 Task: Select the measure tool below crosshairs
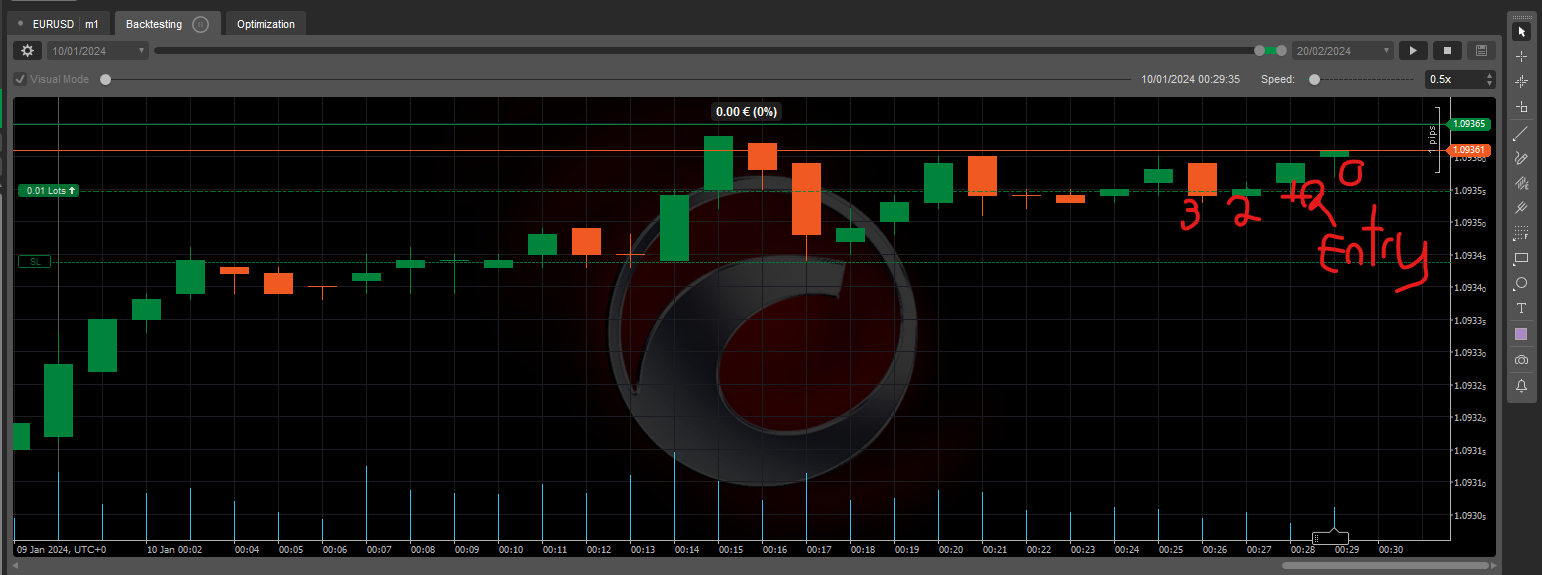point(1521,107)
